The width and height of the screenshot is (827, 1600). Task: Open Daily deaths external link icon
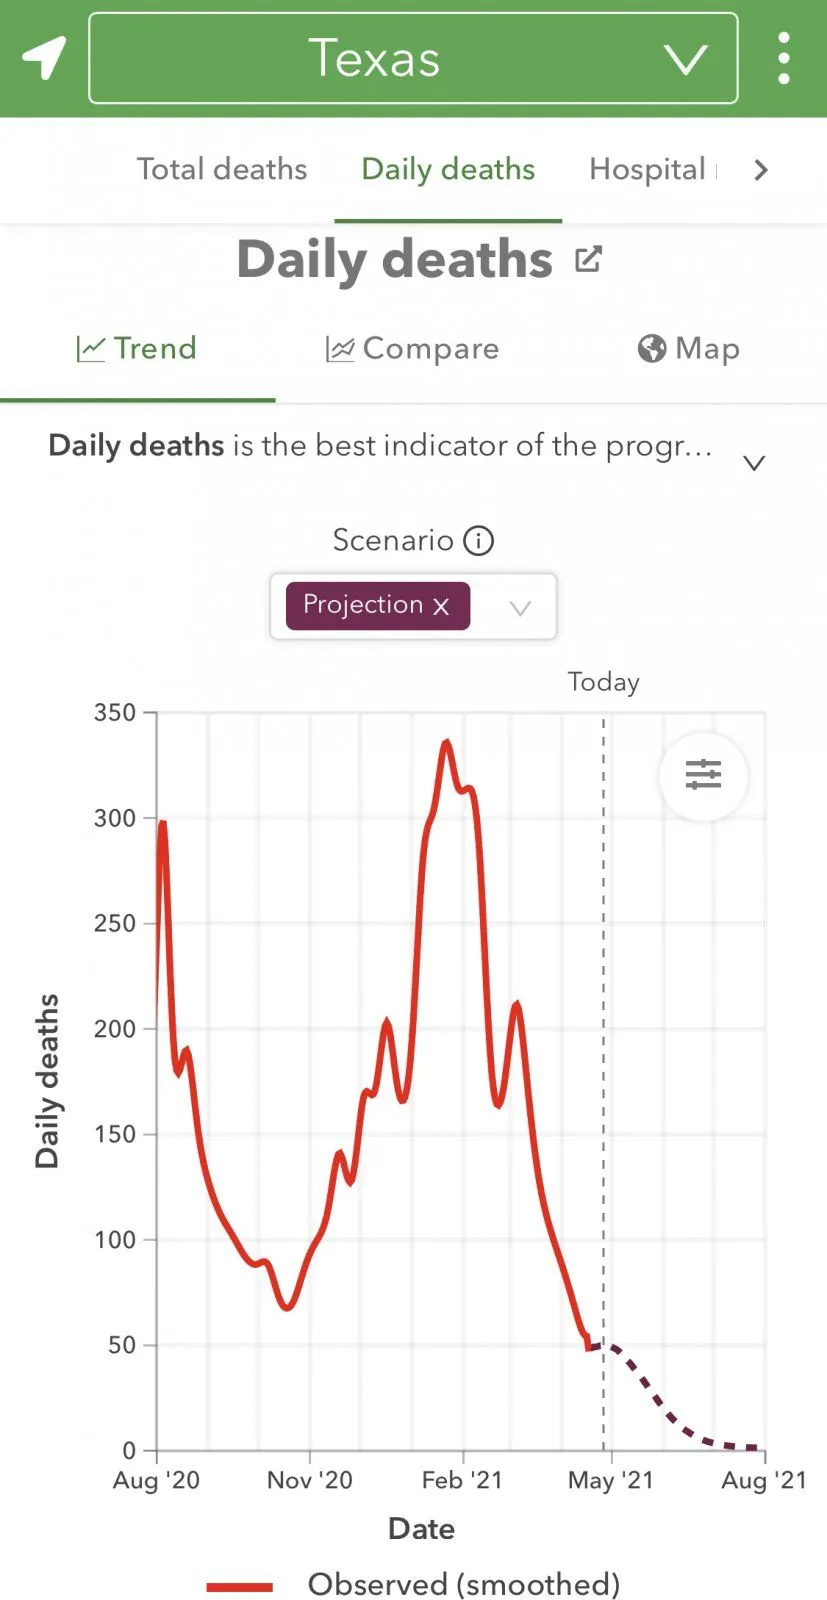click(588, 259)
